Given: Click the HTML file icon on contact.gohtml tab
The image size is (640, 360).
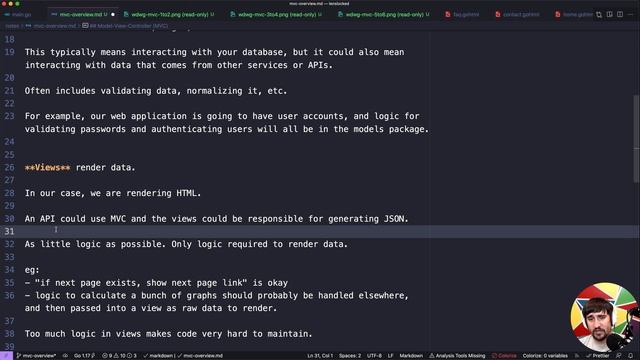Looking at the screenshot, I should point(498,14).
